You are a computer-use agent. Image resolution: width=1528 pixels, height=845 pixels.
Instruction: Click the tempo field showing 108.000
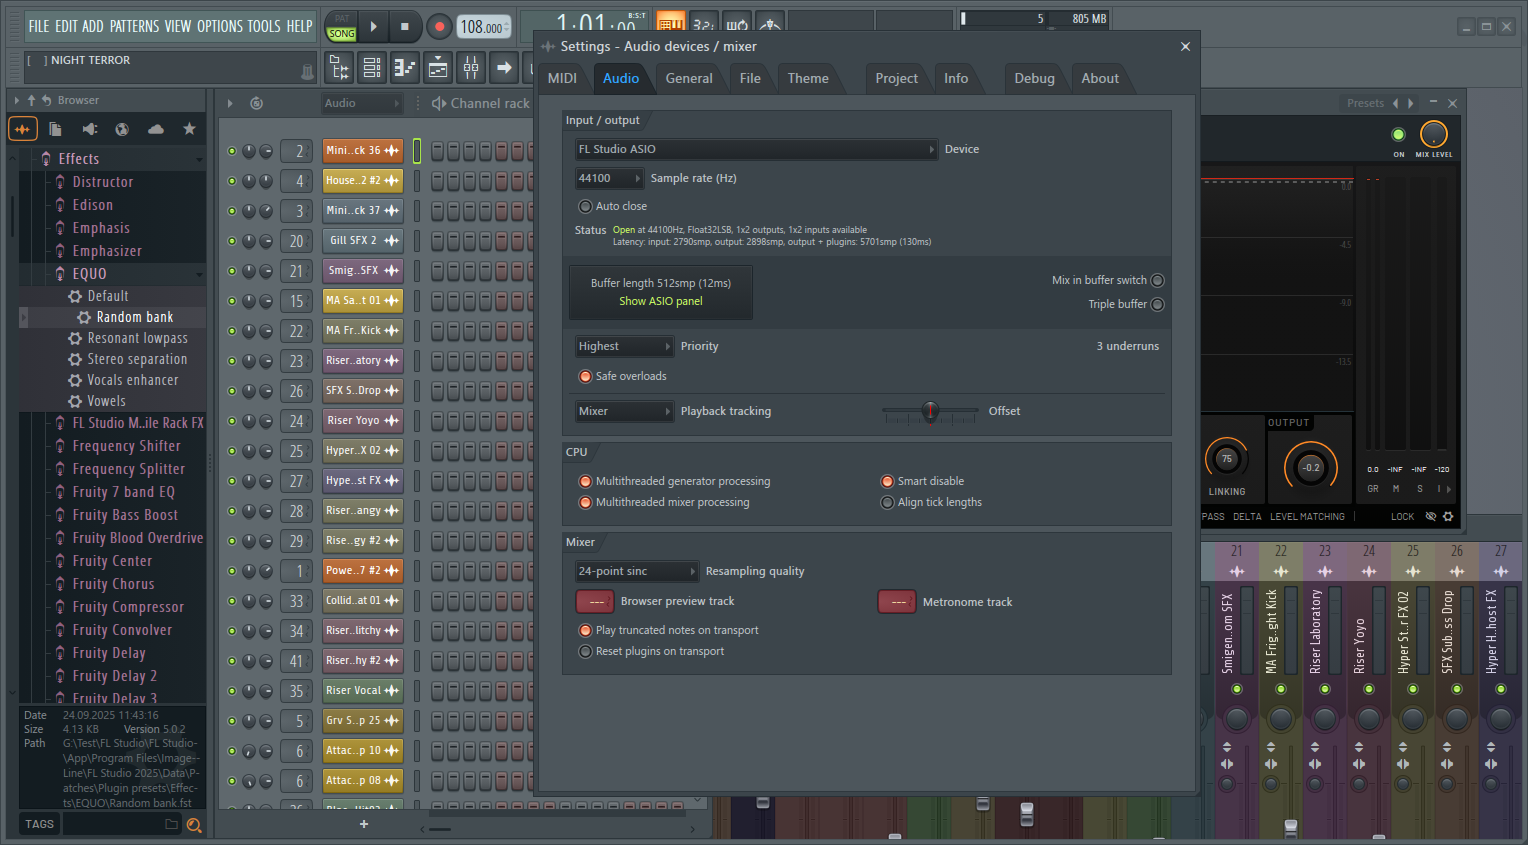[x=484, y=27]
